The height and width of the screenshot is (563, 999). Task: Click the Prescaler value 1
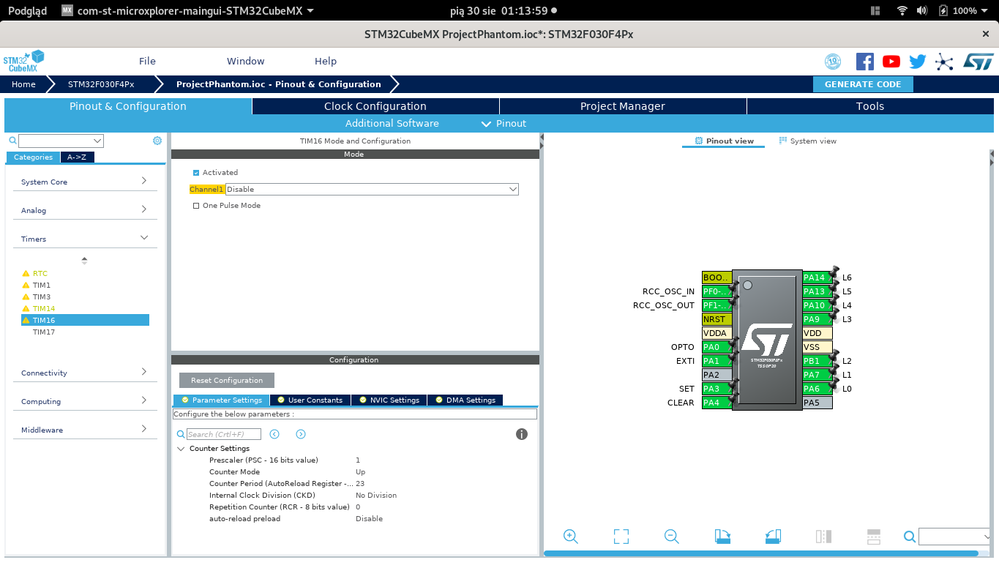357,460
